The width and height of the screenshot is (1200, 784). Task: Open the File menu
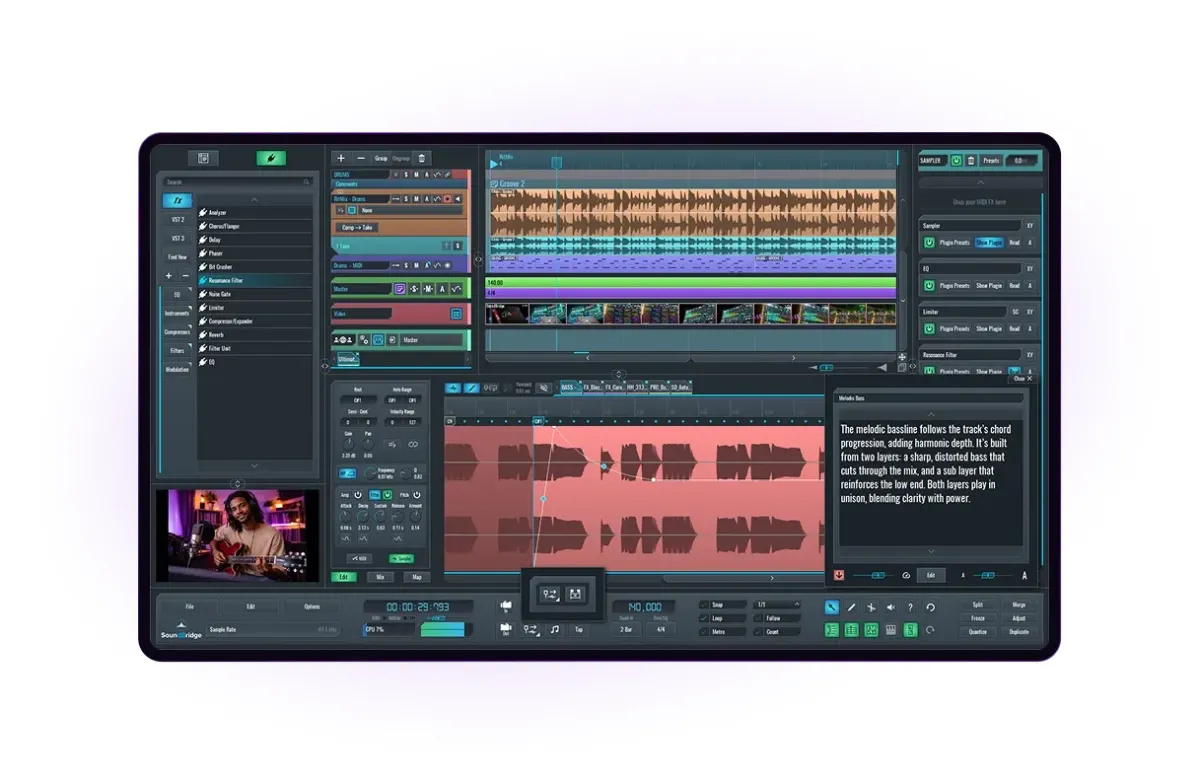[189, 607]
